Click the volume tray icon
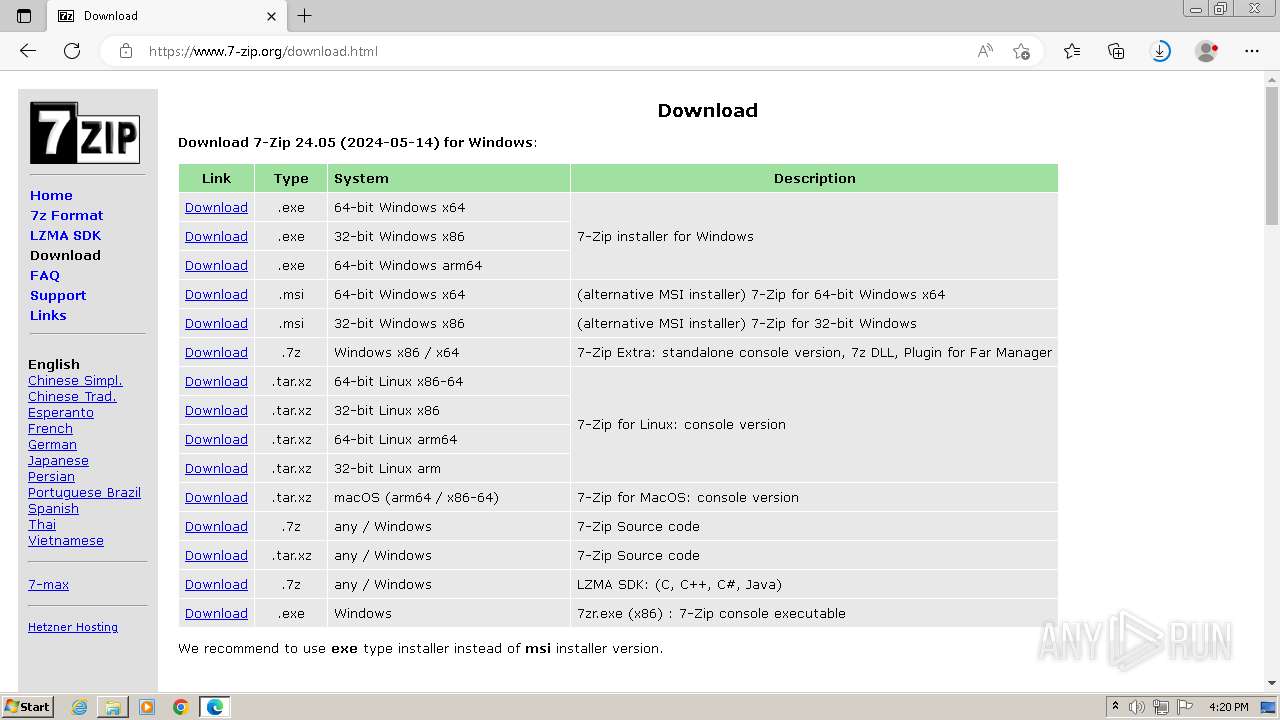Screen dimensions: 1280x720 [x=1137, y=707]
